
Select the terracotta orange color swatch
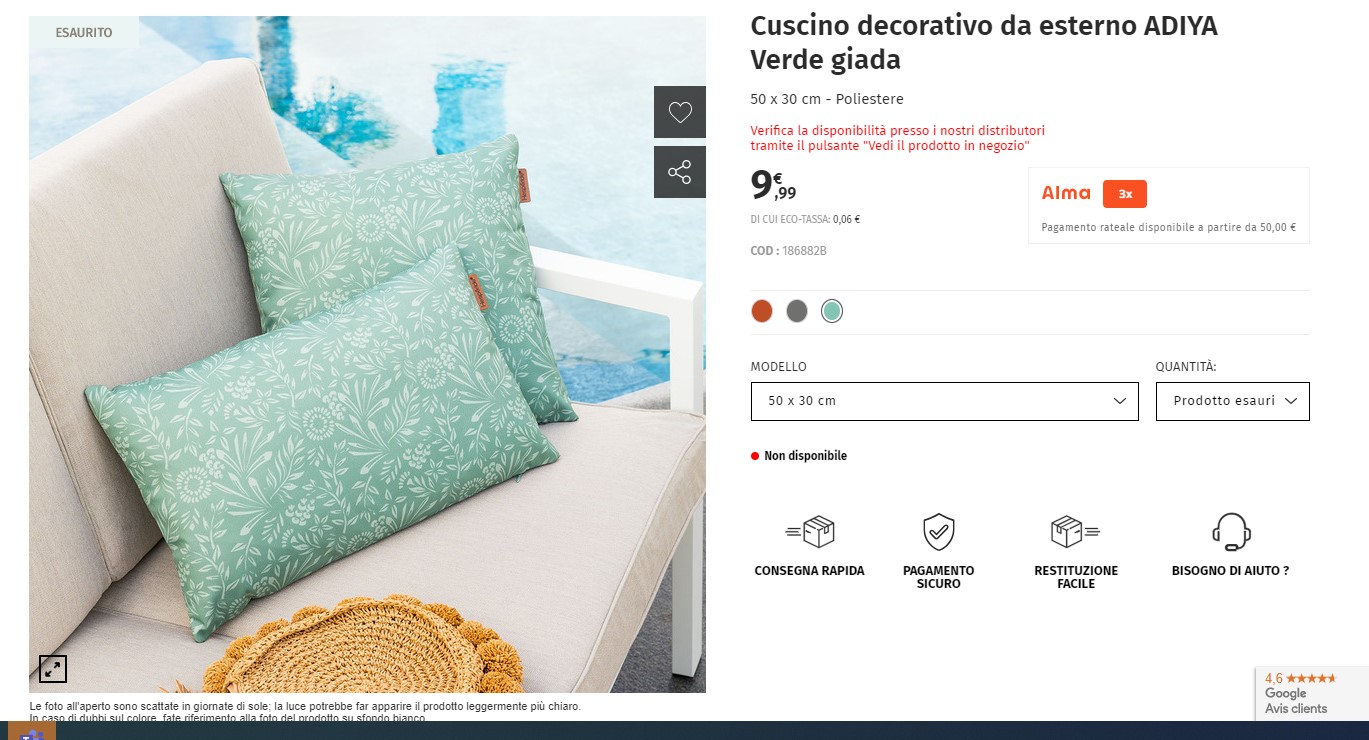click(x=762, y=311)
